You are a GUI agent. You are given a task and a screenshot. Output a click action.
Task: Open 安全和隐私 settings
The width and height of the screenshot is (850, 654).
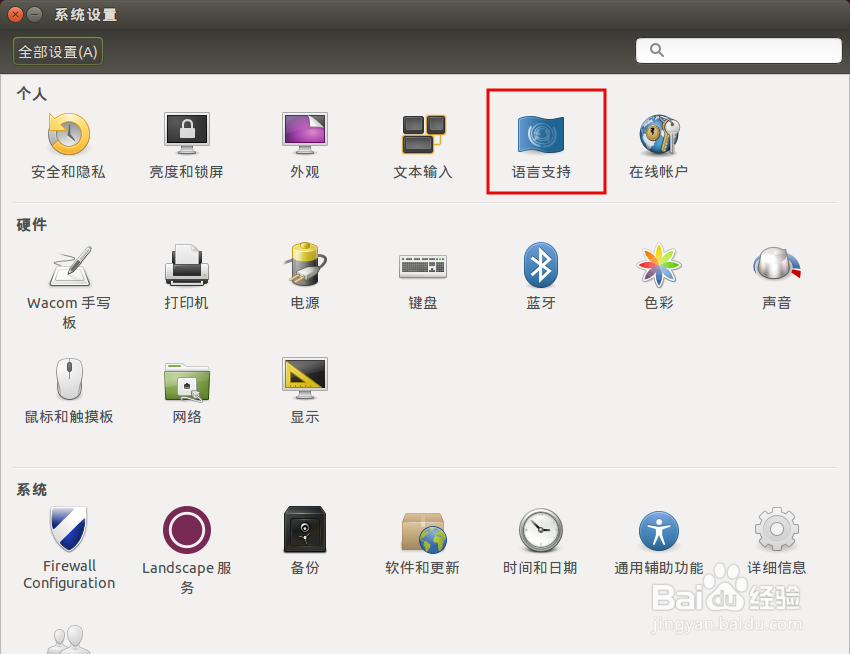pos(67,140)
